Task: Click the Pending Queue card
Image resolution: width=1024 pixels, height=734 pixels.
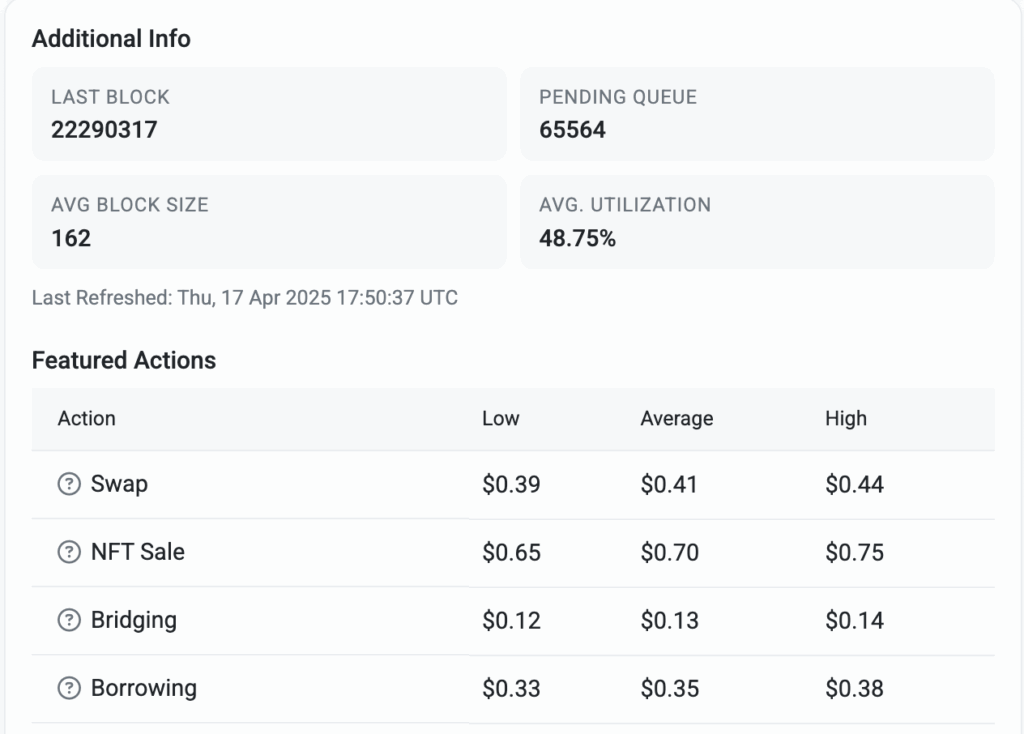Action: tap(756, 114)
